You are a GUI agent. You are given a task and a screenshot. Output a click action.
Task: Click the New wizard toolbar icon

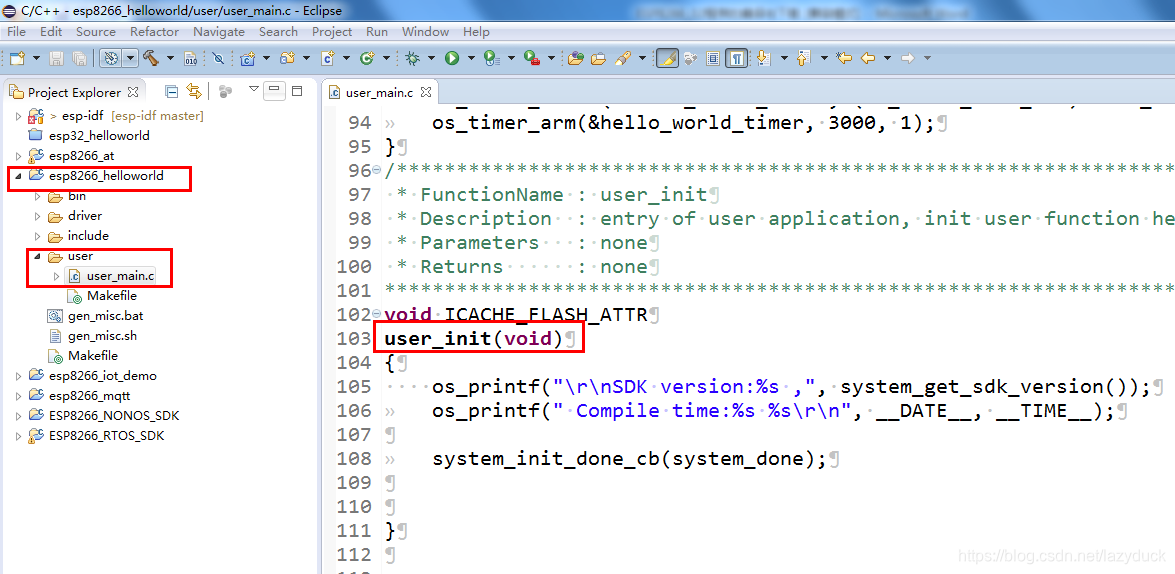(x=16, y=58)
